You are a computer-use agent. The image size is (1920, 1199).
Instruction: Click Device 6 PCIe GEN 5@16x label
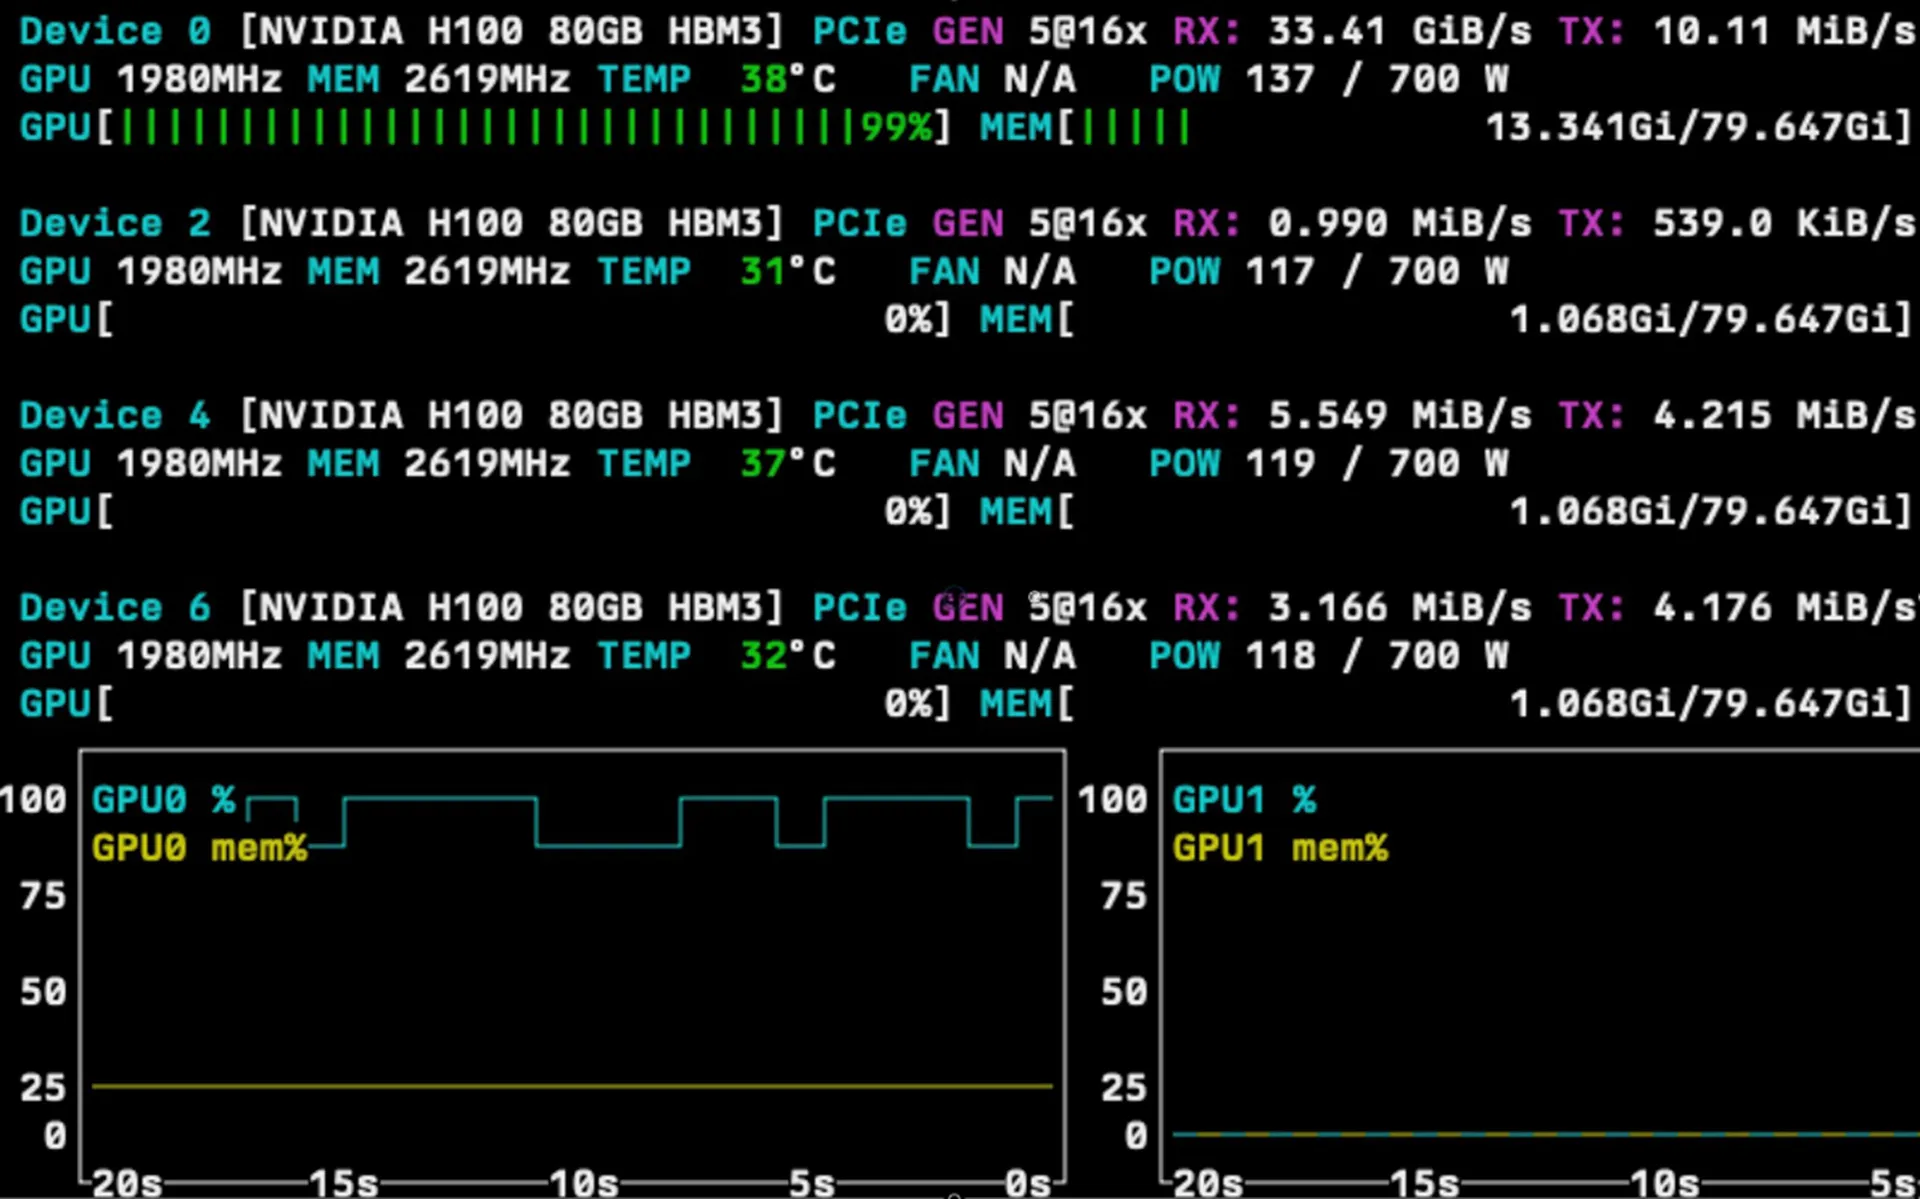[980, 607]
